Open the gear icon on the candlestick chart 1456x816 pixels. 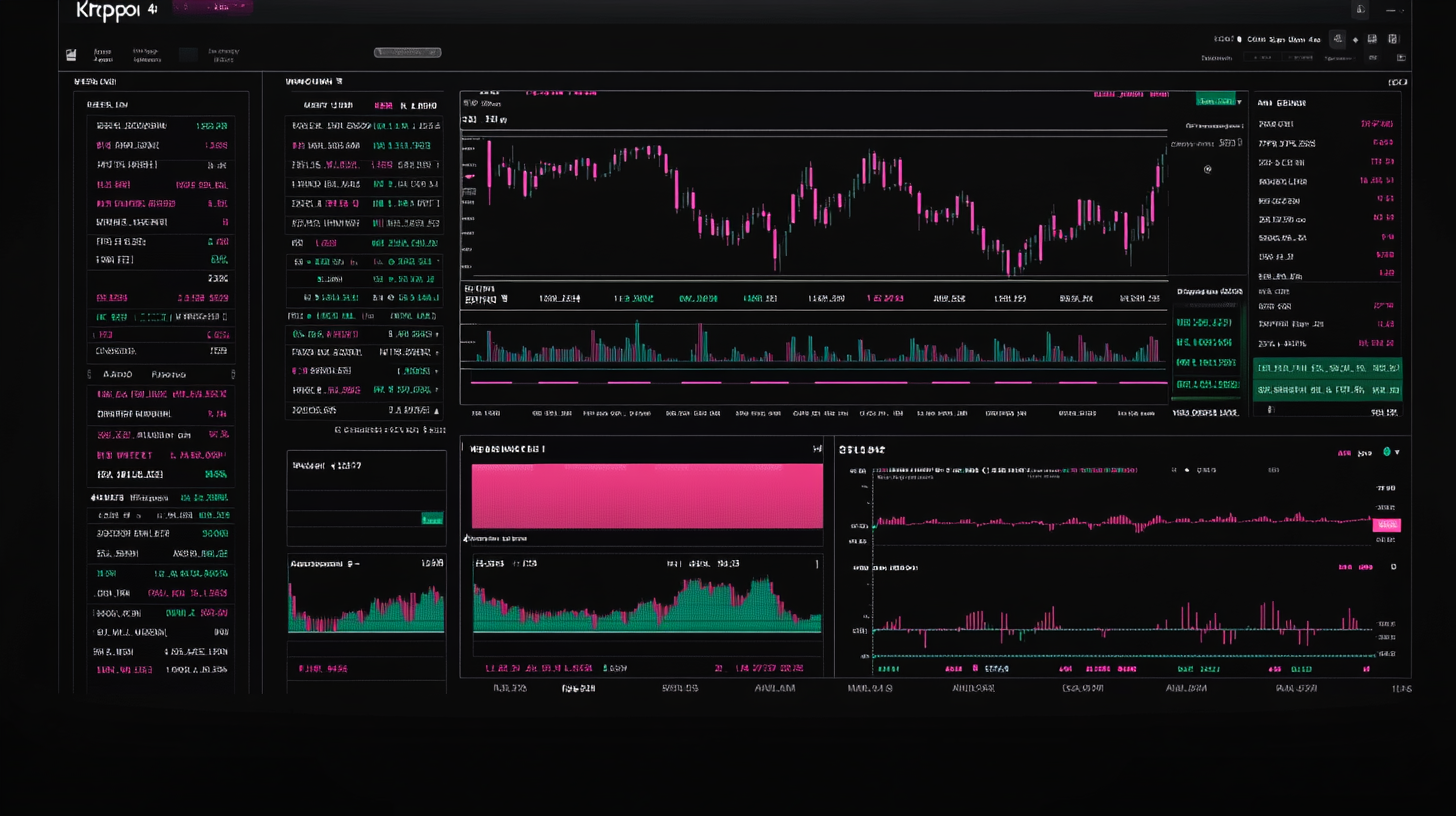point(1207,170)
